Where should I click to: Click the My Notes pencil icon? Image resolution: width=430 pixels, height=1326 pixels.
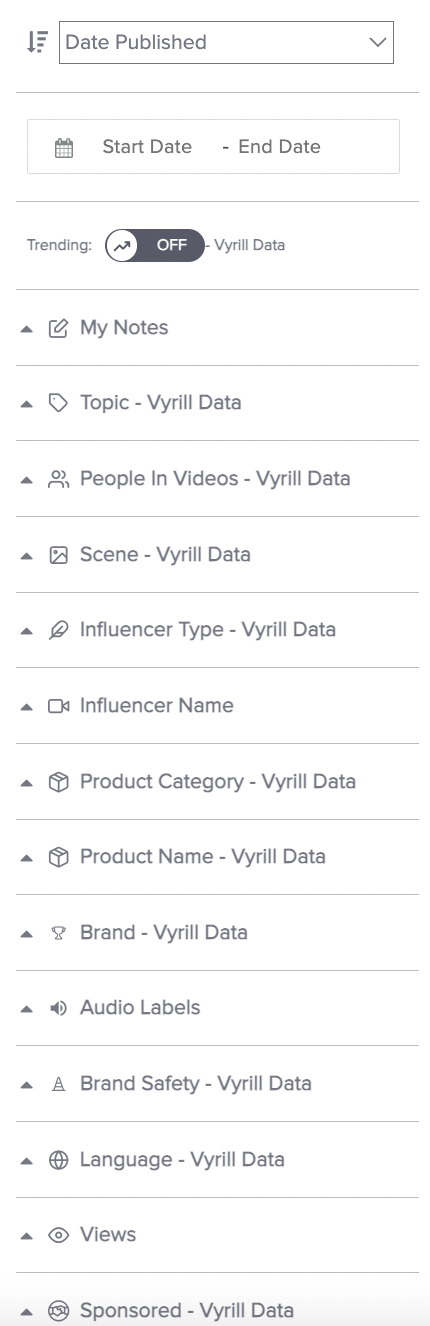pos(58,328)
